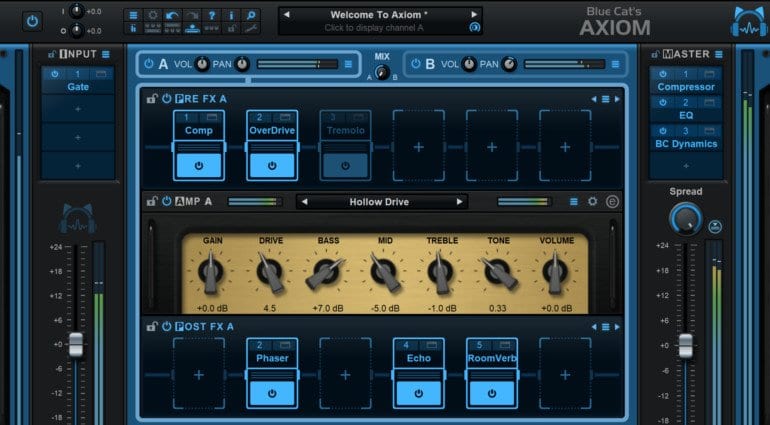The height and width of the screenshot is (425, 770).
Task: Click the lock icon in top toolbar
Action: pos(231,28)
